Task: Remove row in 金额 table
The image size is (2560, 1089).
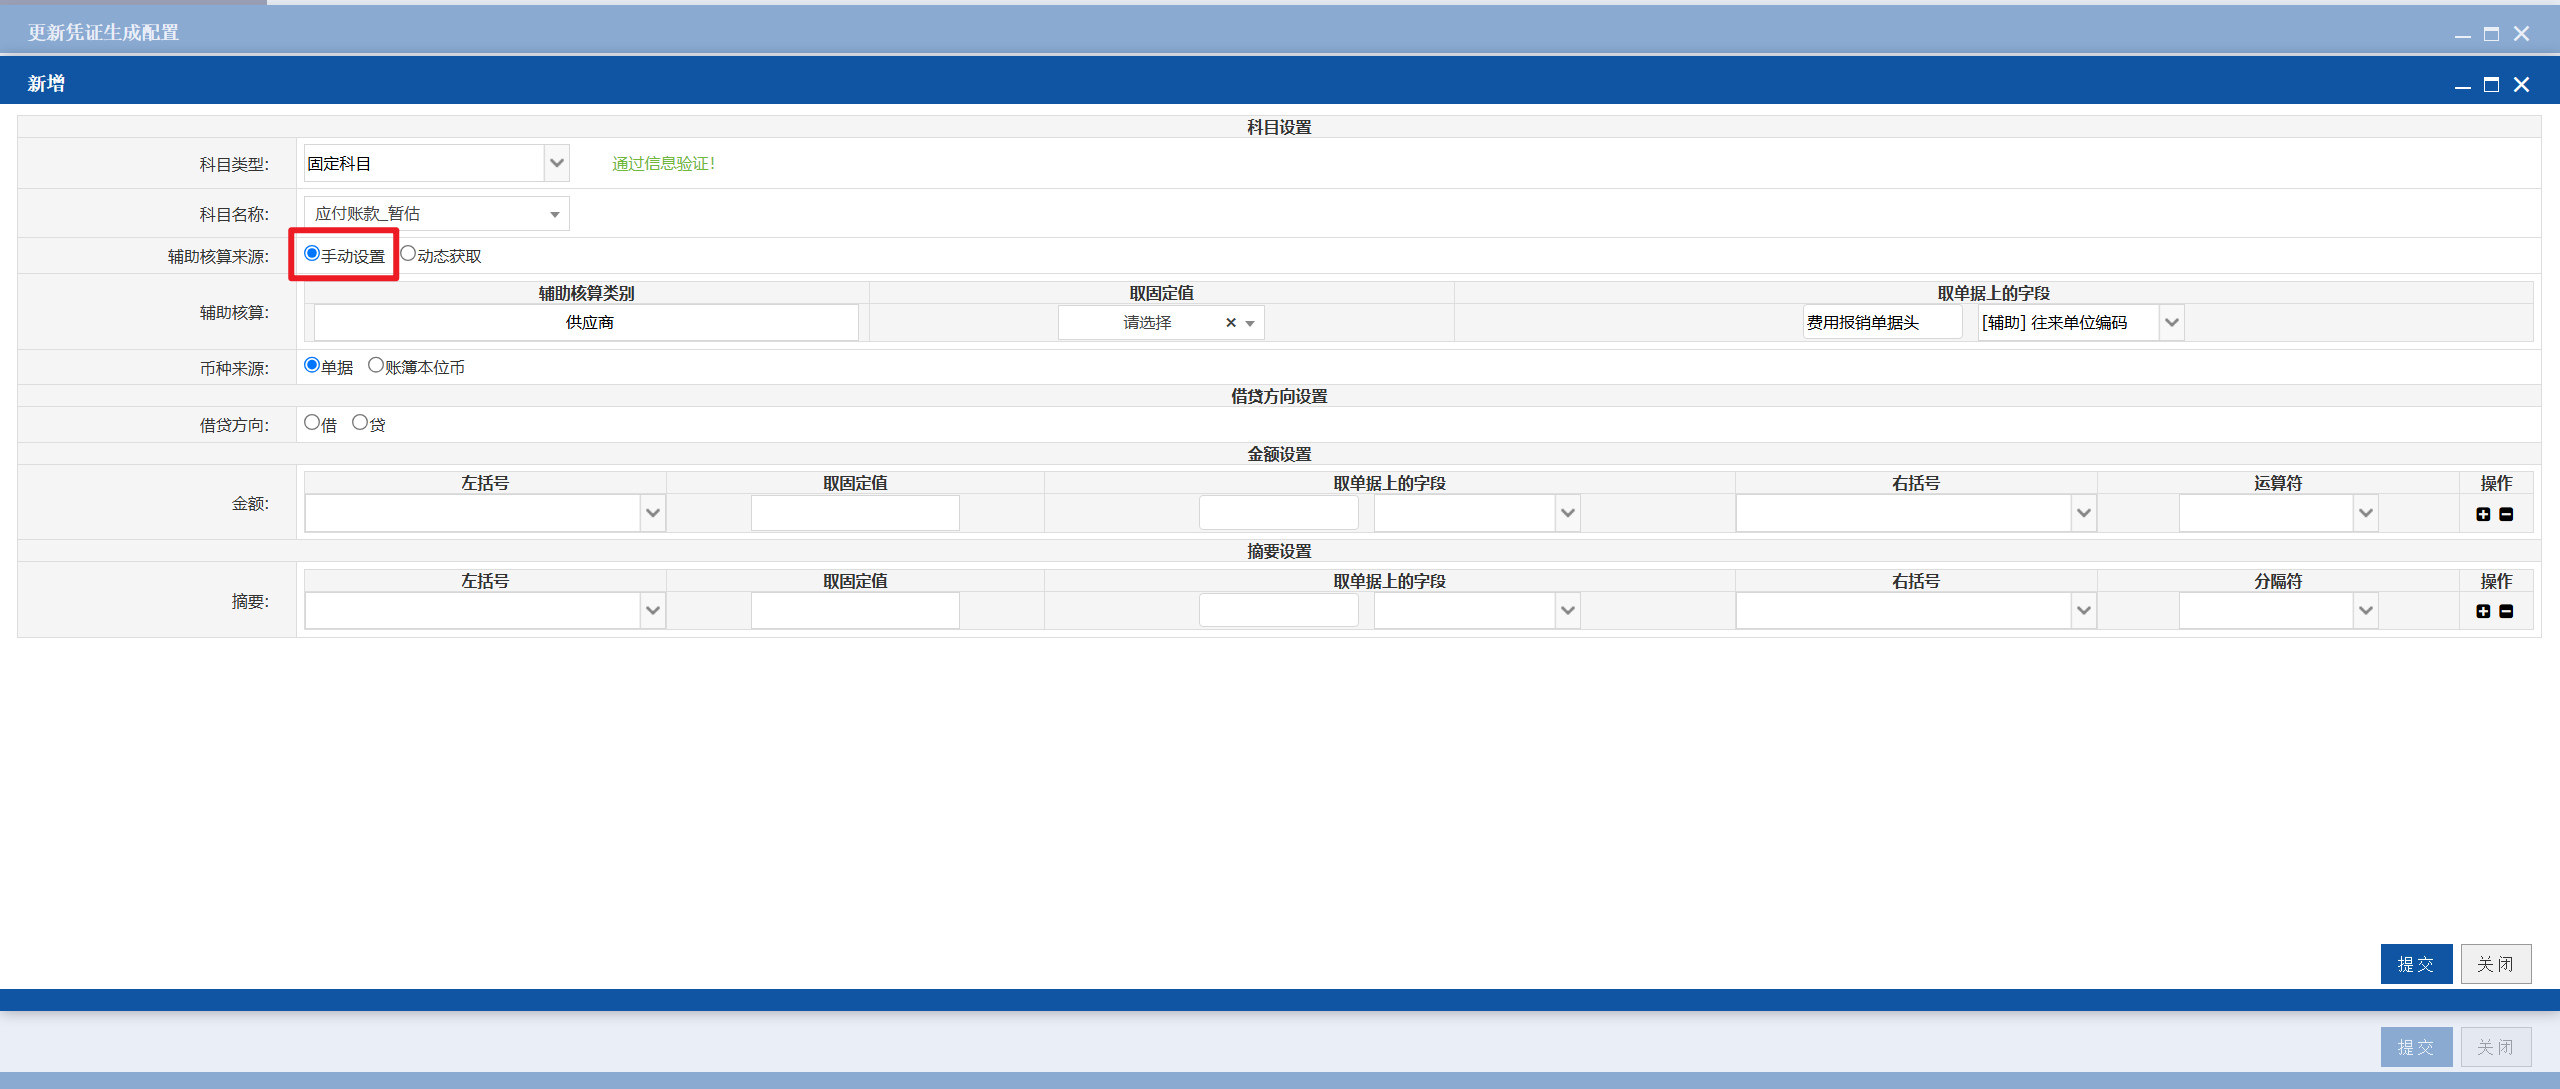Action: [2506, 514]
